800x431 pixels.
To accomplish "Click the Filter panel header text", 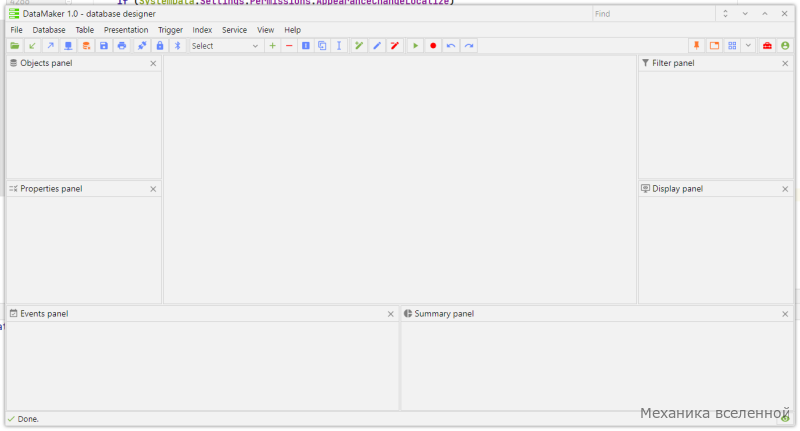I will (x=673, y=63).
